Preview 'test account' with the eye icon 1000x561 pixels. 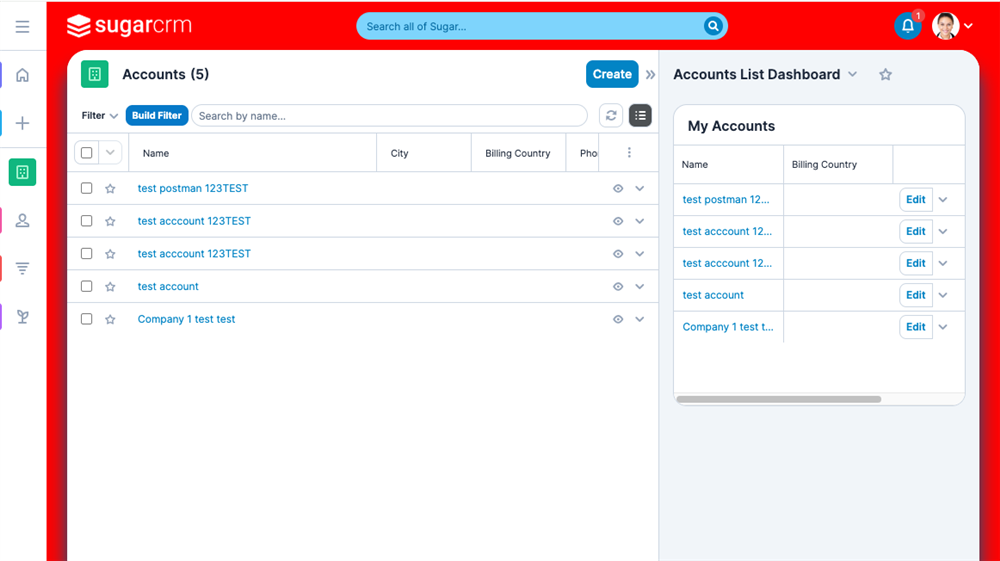(x=618, y=287)
